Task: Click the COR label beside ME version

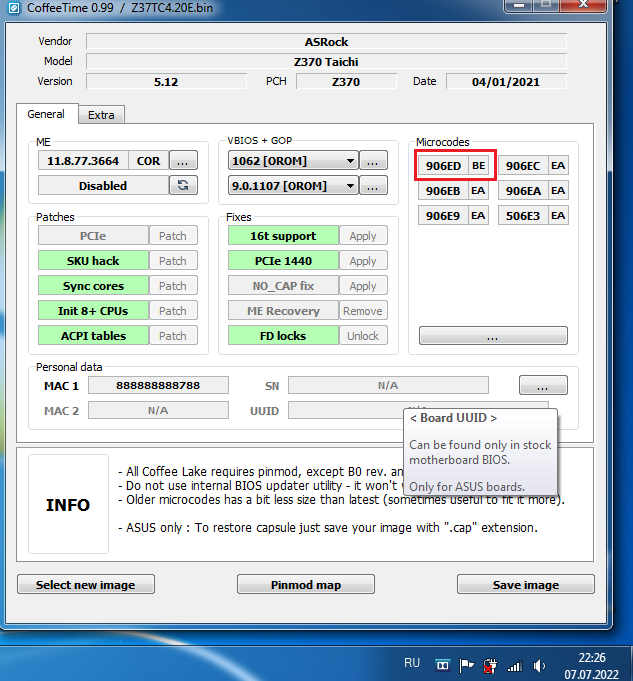Action: point(149,161)
